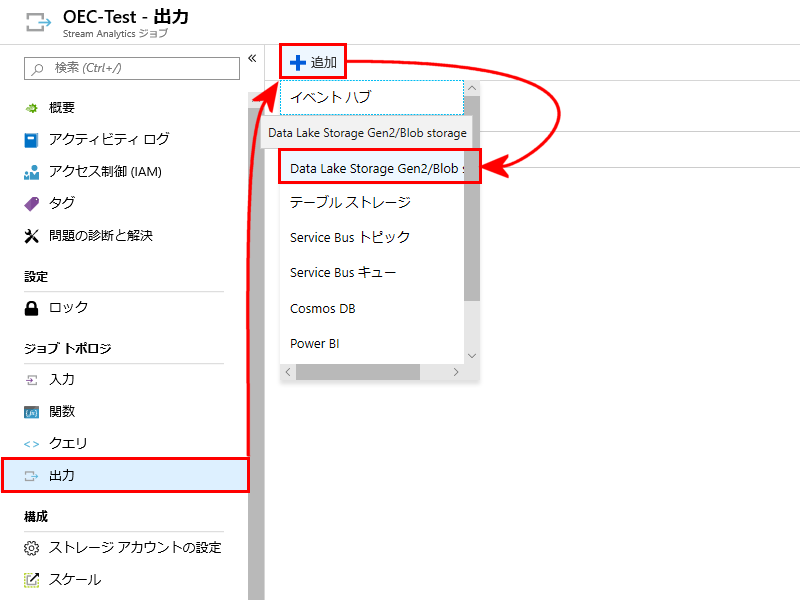The height and width of the screenshot is (600, 800).
Task: Click the ジョブ トポロジ section heading
Action: [x=68, y=348]
